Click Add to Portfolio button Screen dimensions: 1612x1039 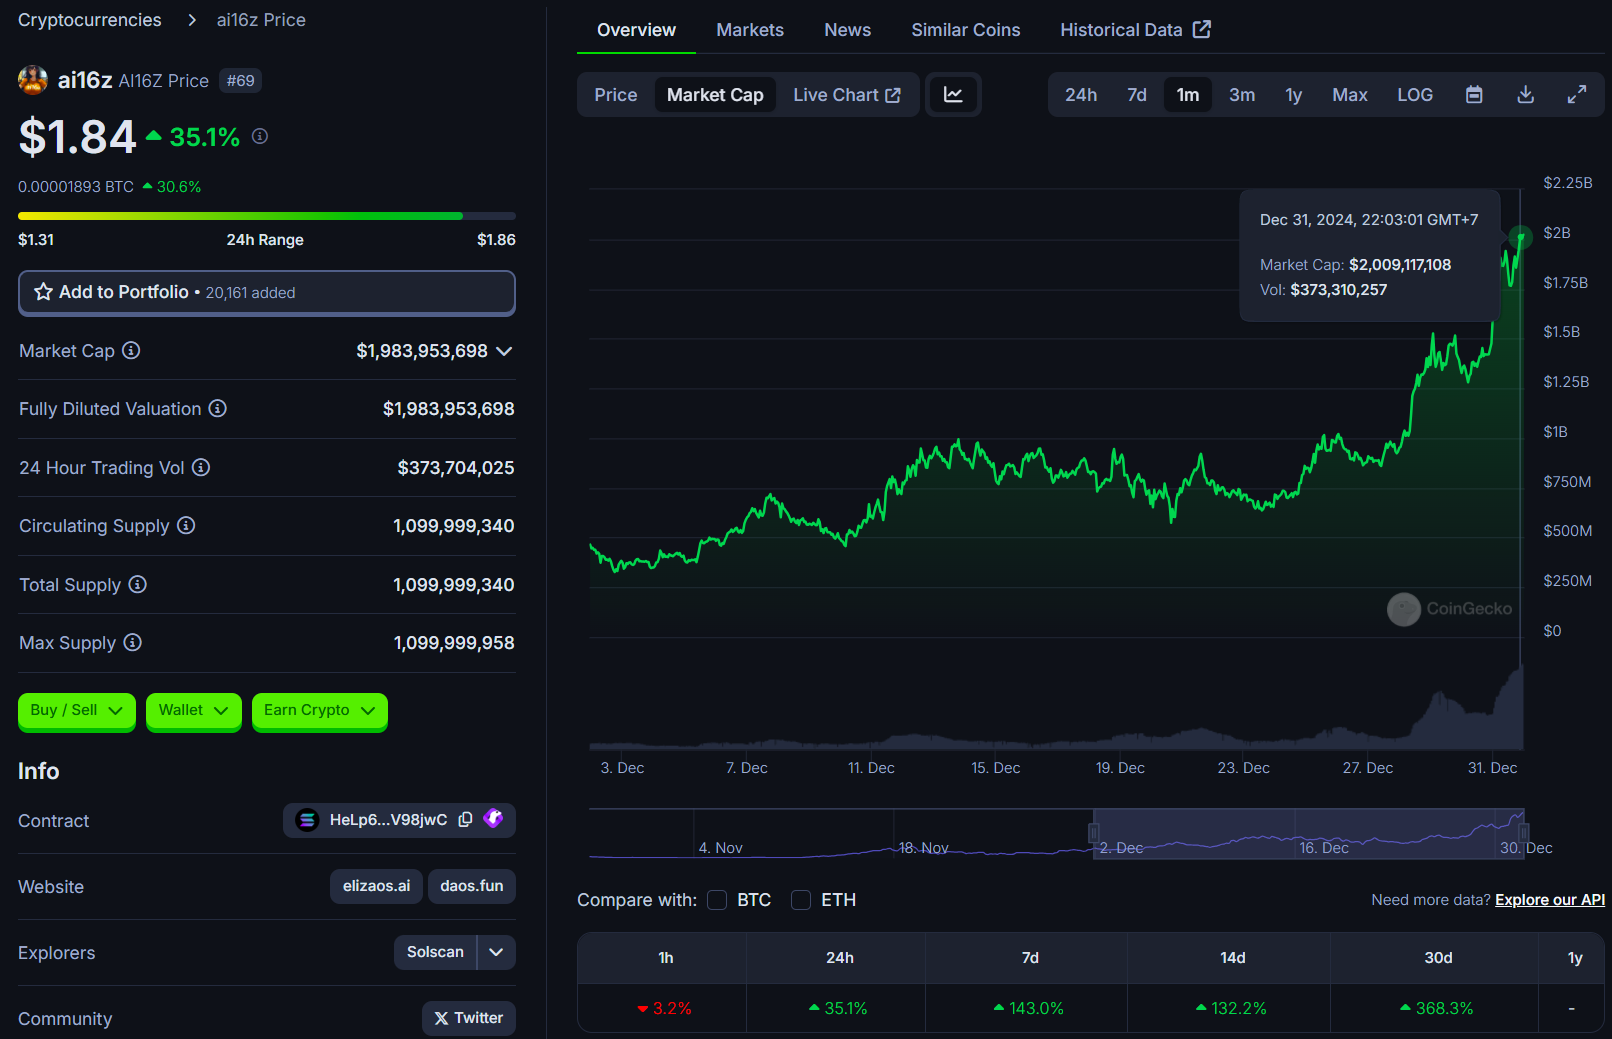click(x=267, y=292)
